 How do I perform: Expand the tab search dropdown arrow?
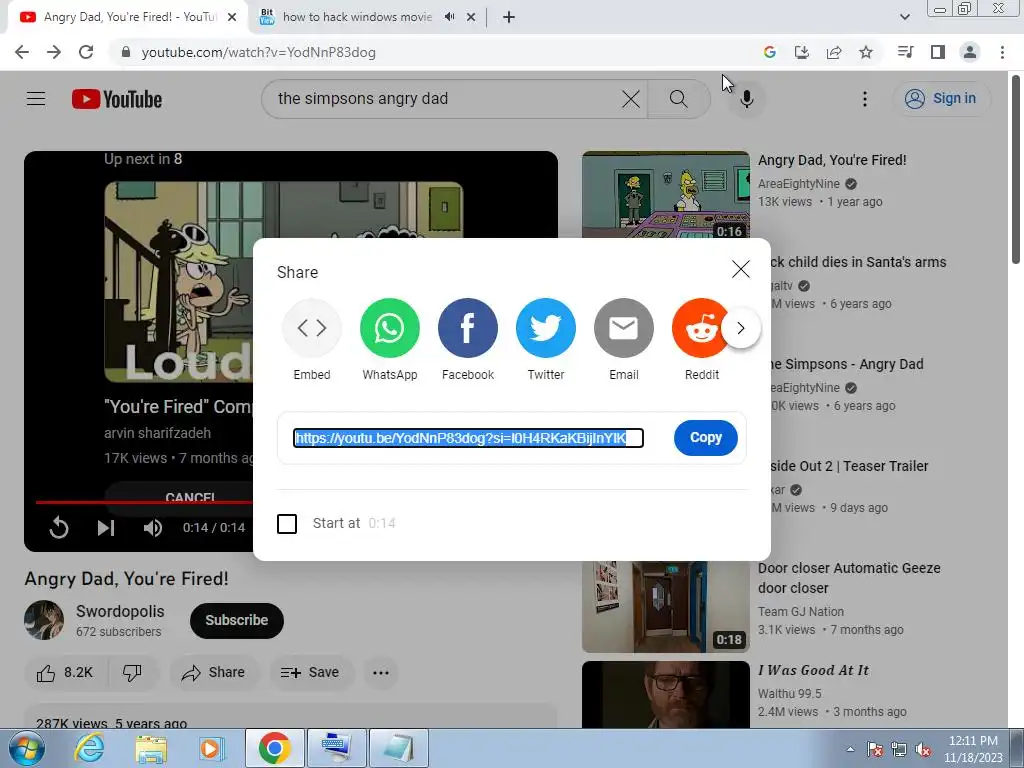904,17
